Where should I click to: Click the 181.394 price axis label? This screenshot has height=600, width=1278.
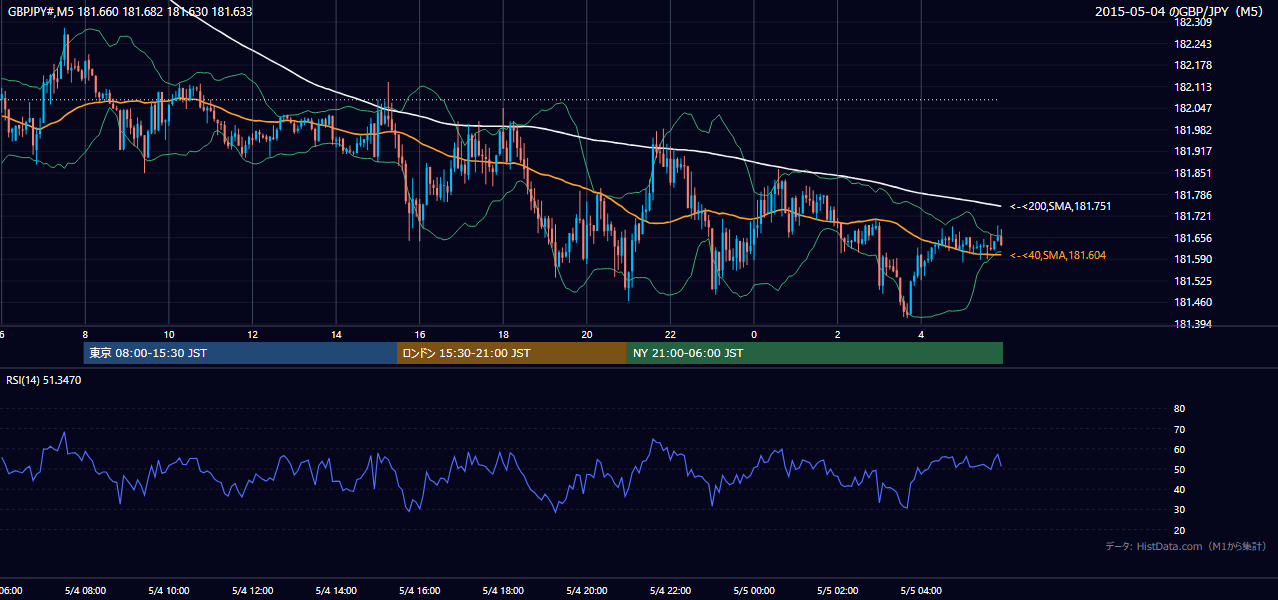(x=1193, y=324)
